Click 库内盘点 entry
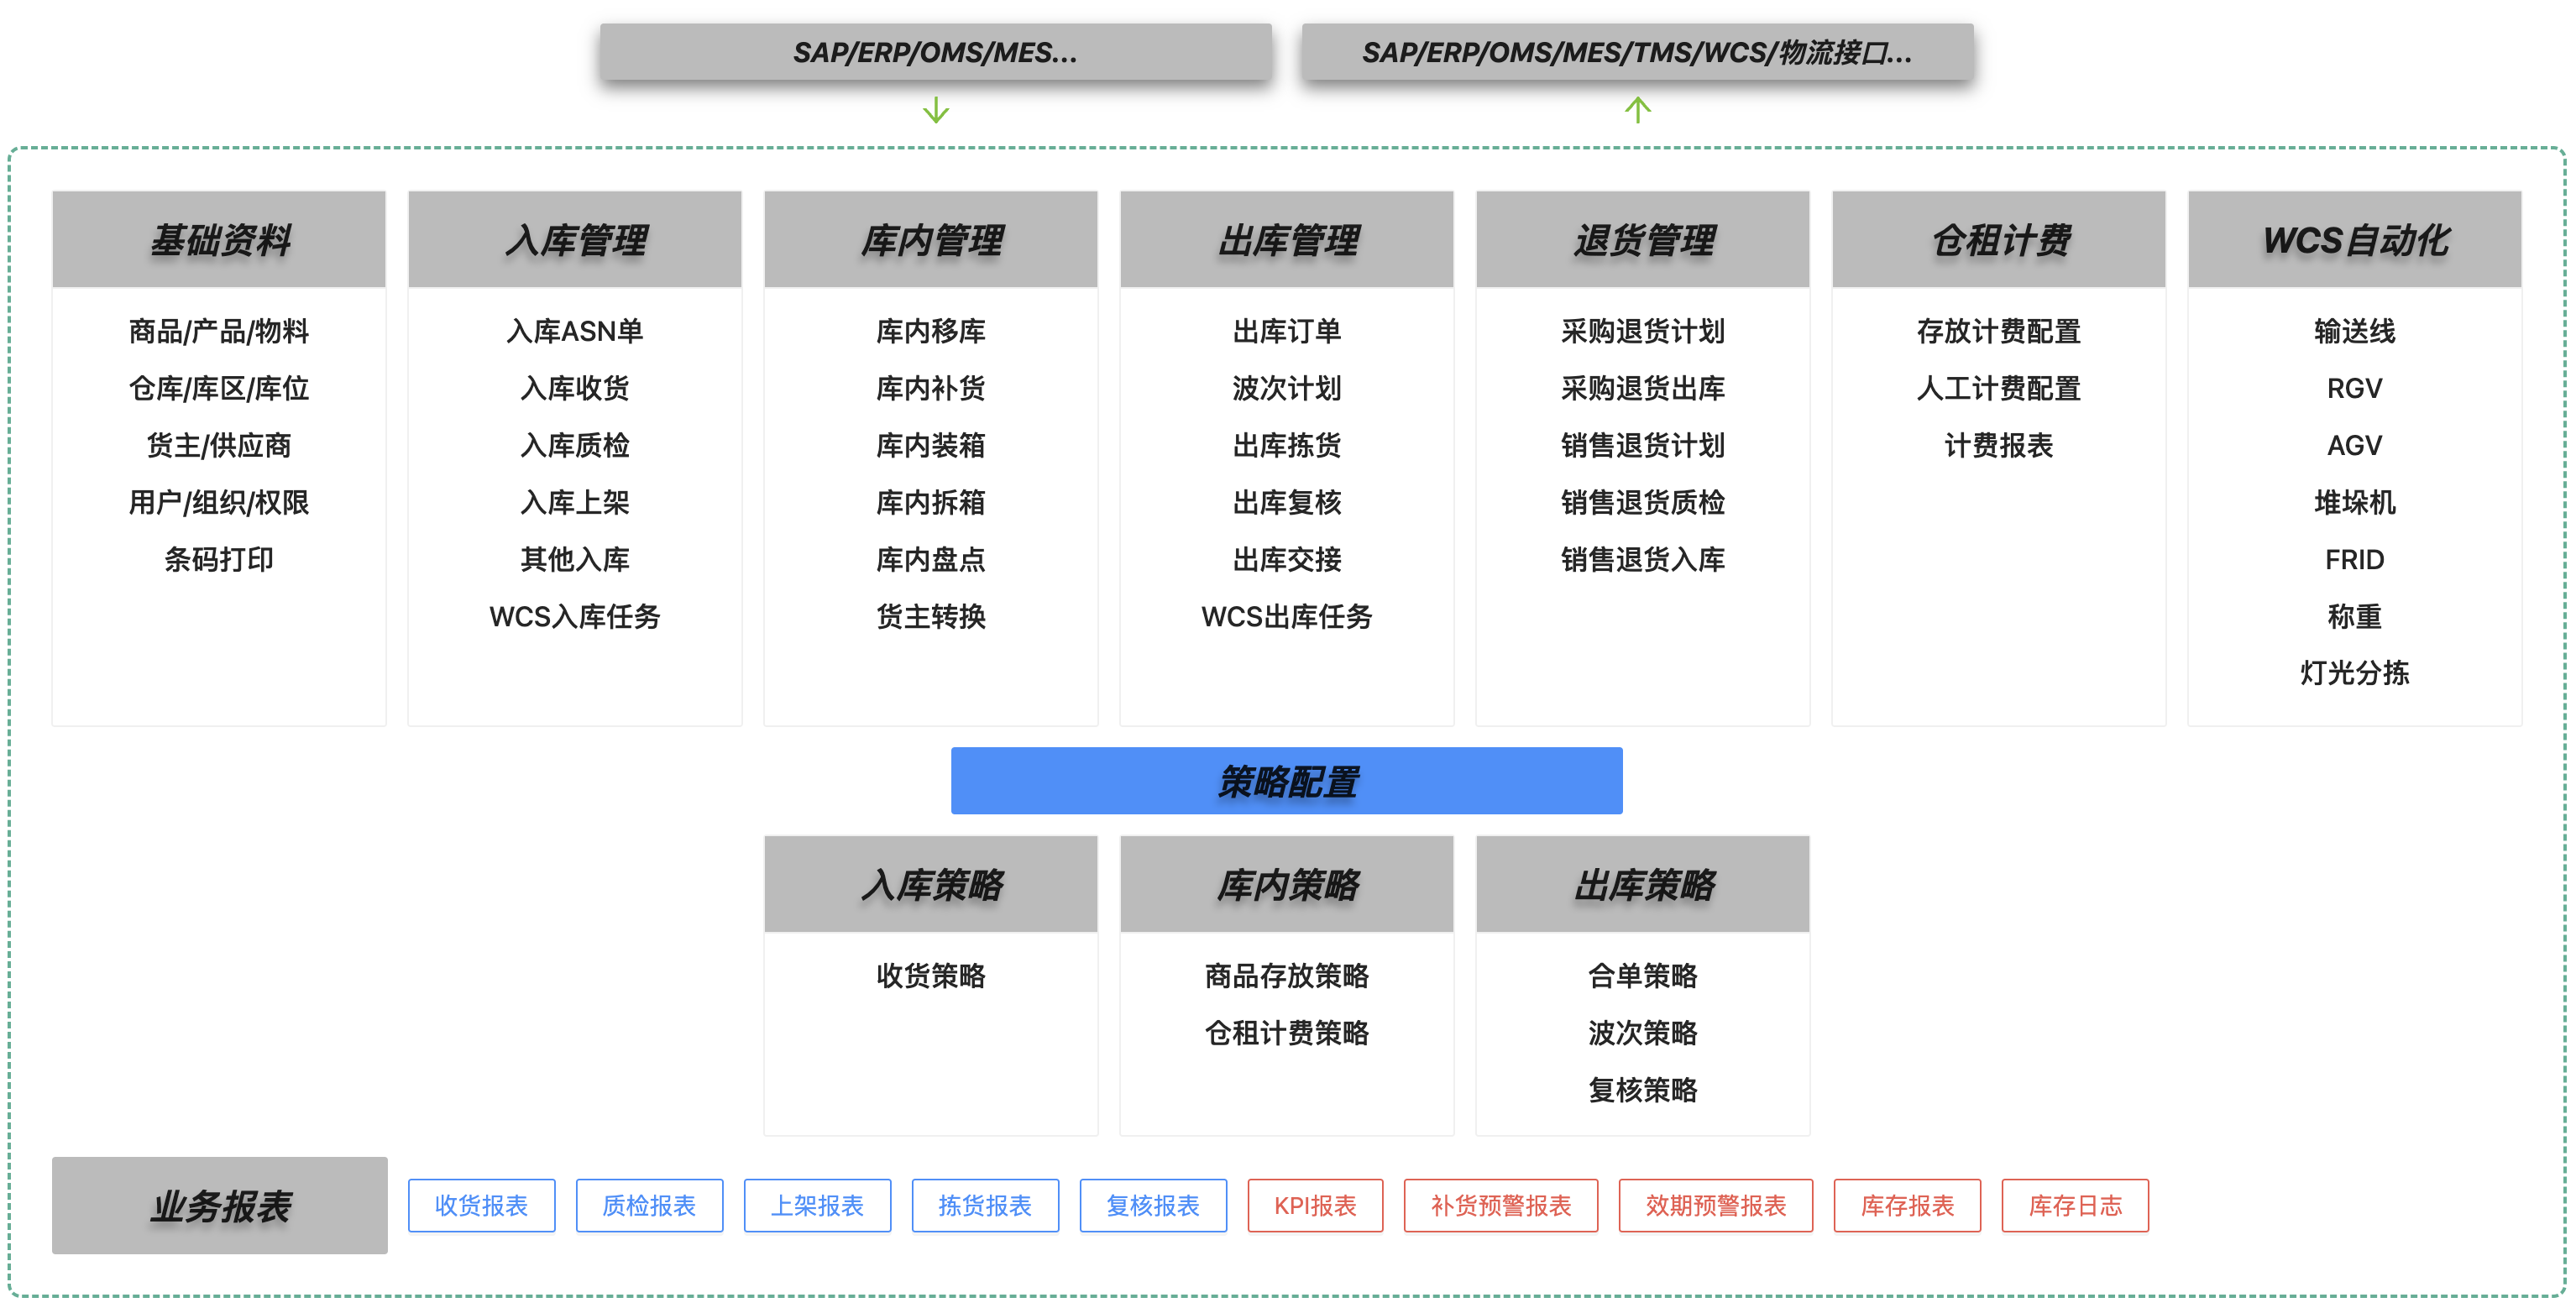Screen dimensions: 2576x1308 point(931,559)
